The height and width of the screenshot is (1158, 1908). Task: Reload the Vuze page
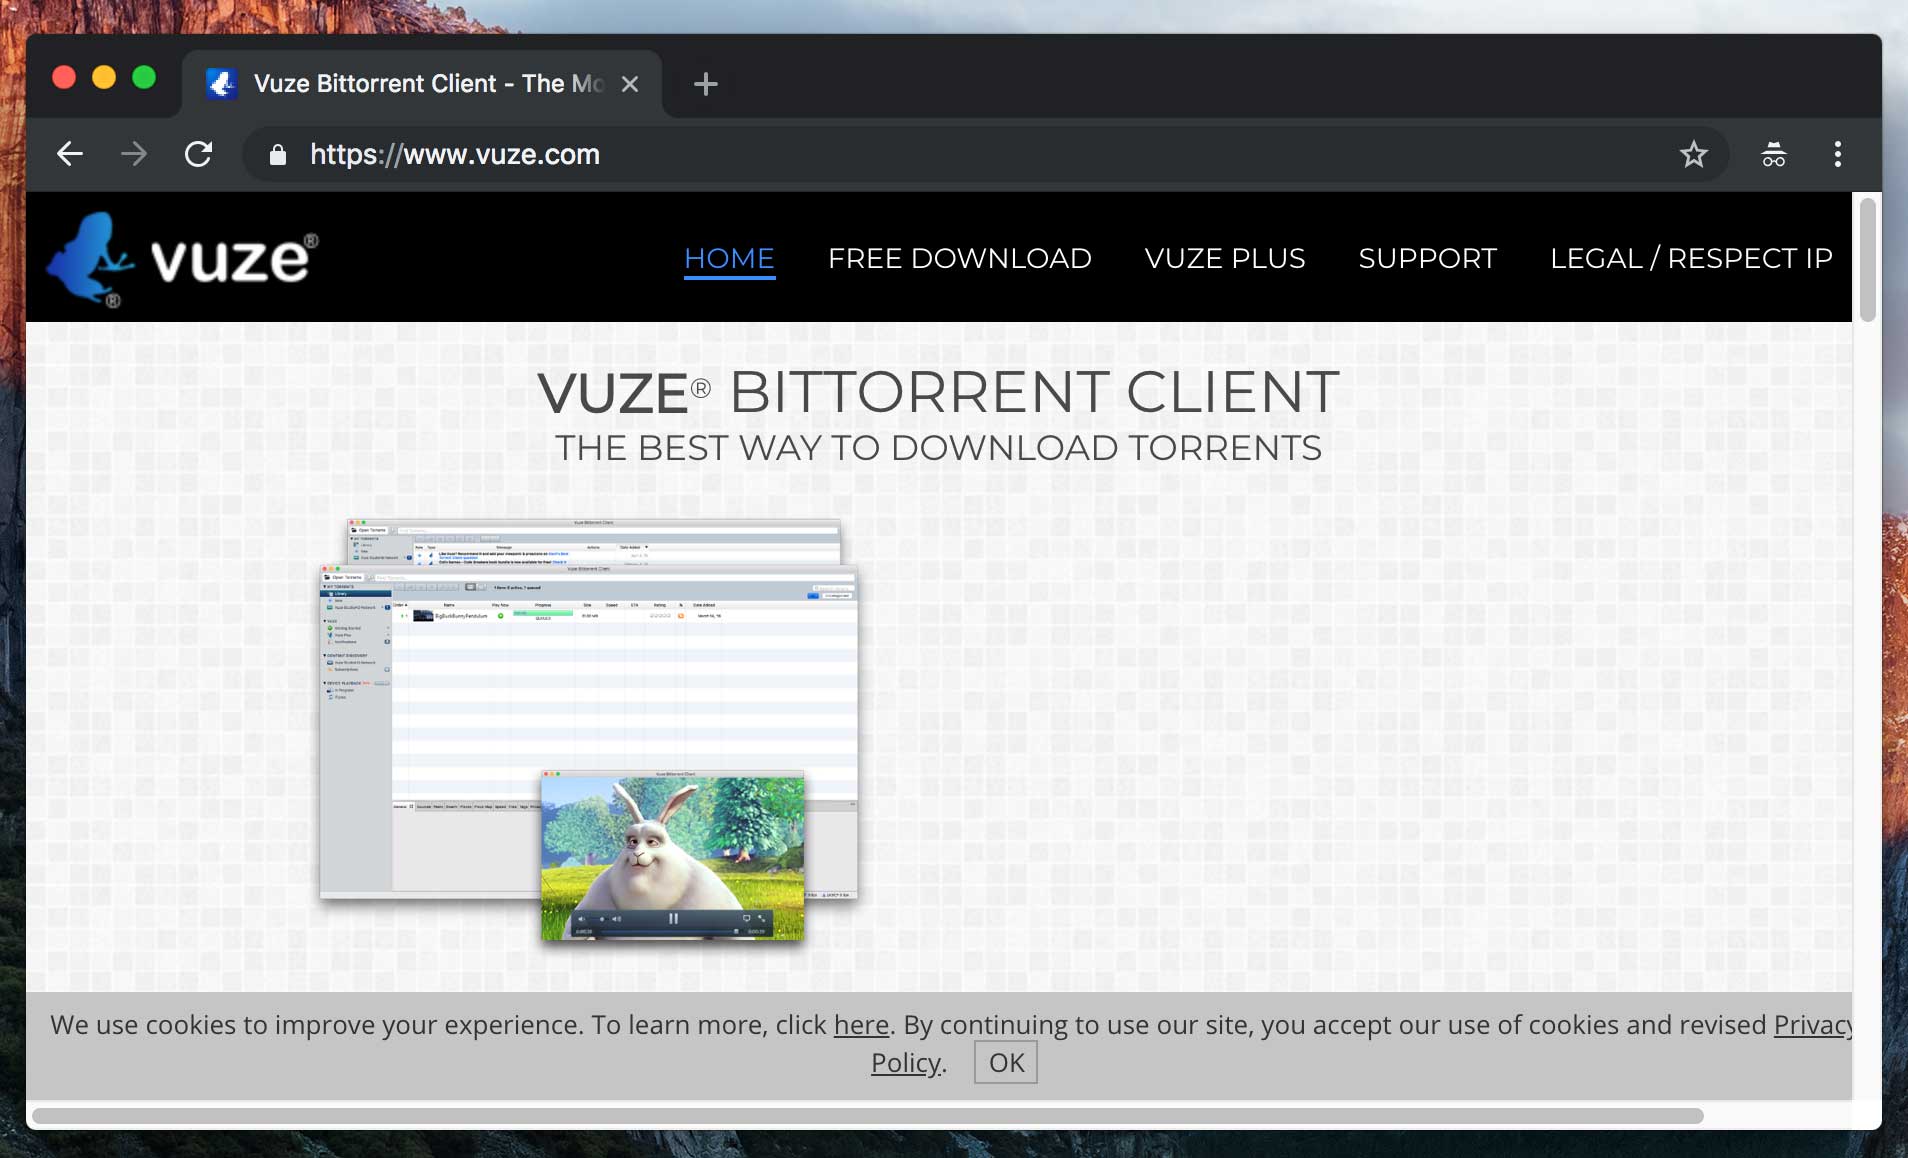[x=198, y=154]
